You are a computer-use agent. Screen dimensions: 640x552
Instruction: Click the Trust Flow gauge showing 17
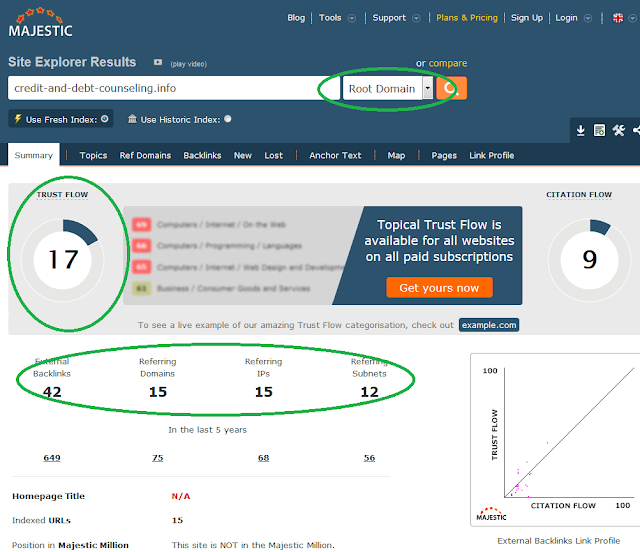[62, 260]
